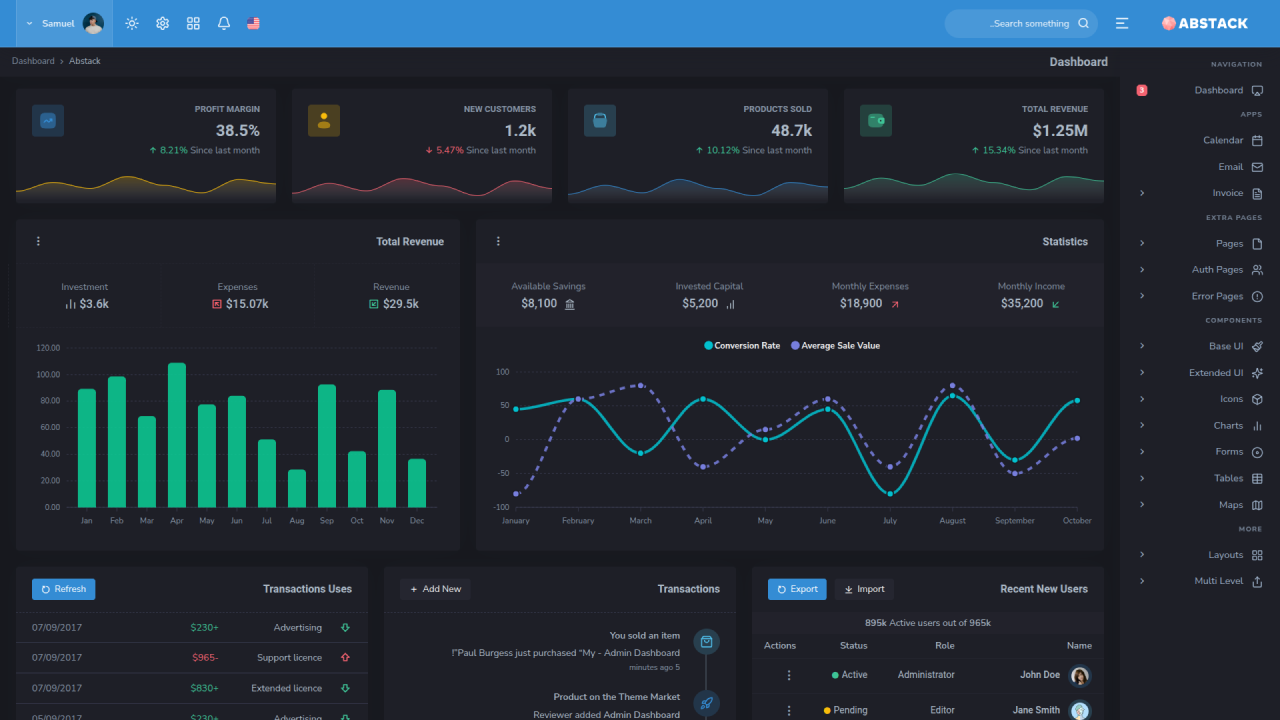Click the search magnifier icon
The width and height of the screenshot is (1280, 720).
coord(1083,23)
